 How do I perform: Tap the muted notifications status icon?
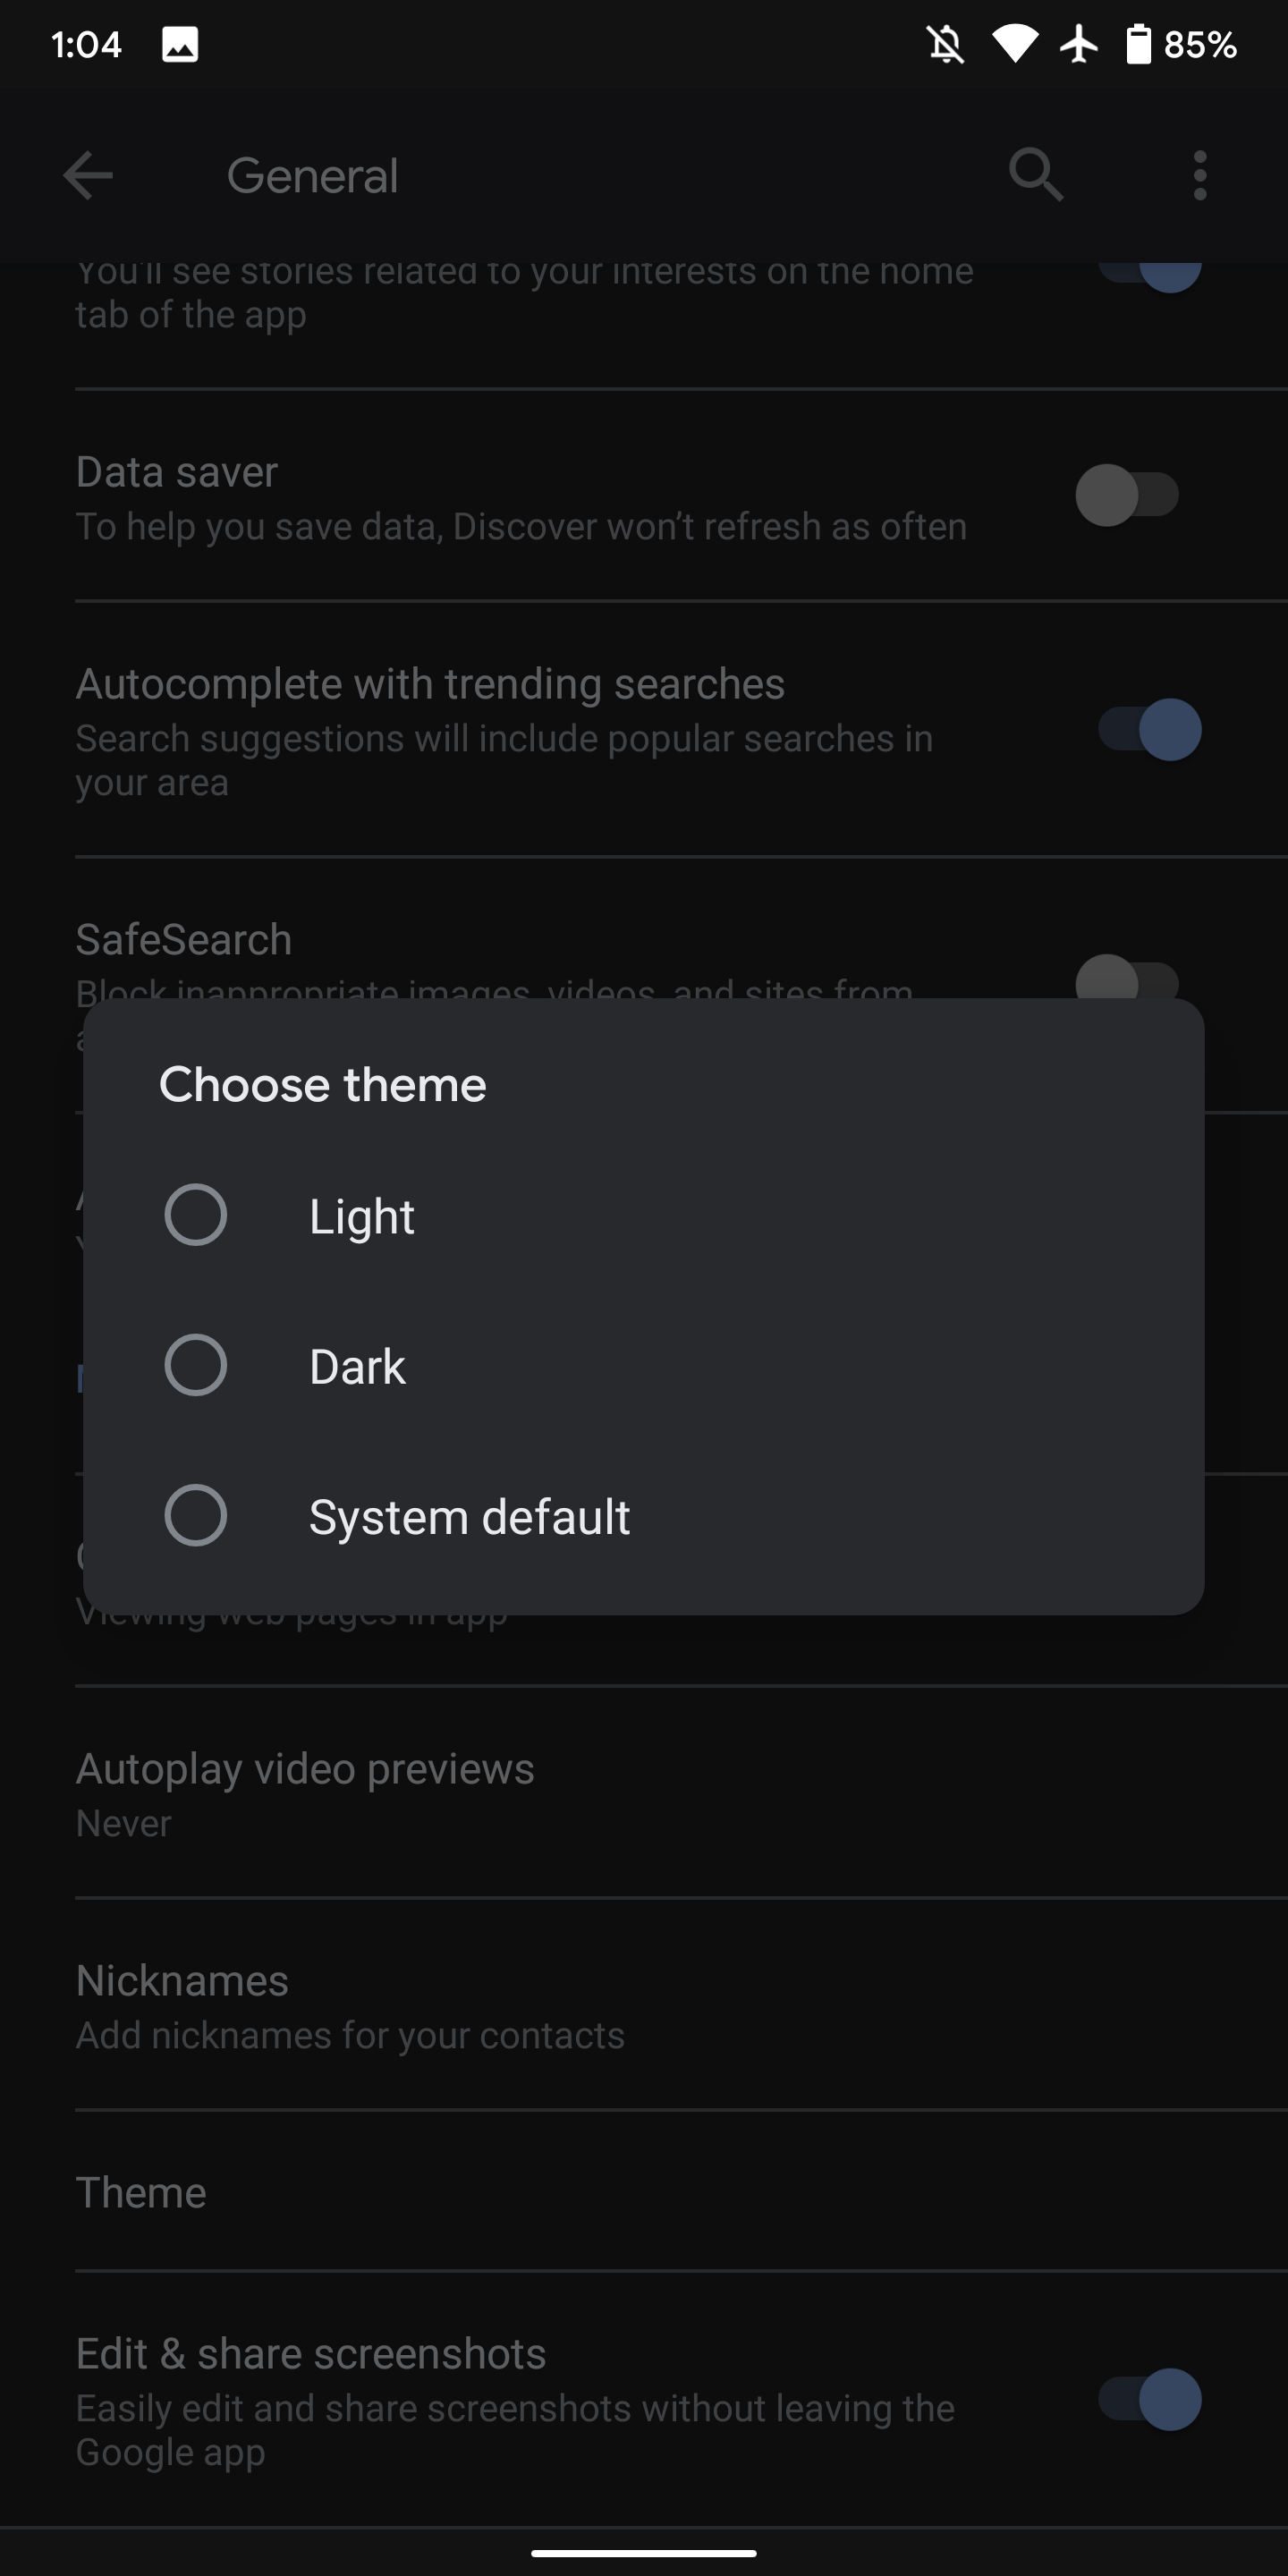tap(944, 43)
